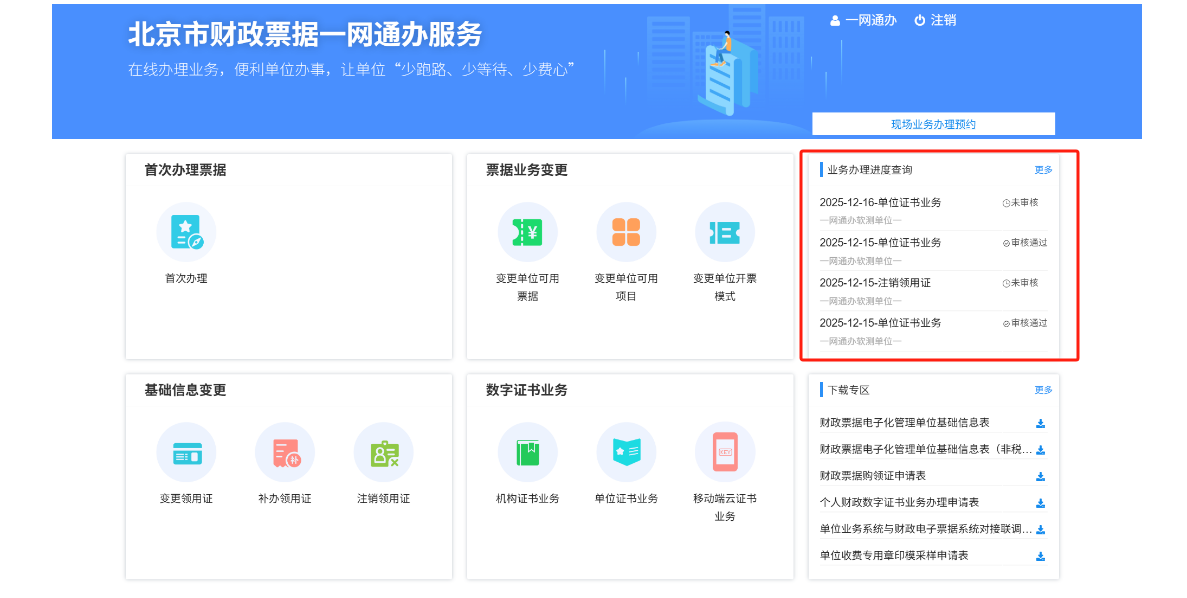
Task: Download 财政票据购领证申请表 via its download icon
Action: pyautogui.click(x=1040, y=477)
